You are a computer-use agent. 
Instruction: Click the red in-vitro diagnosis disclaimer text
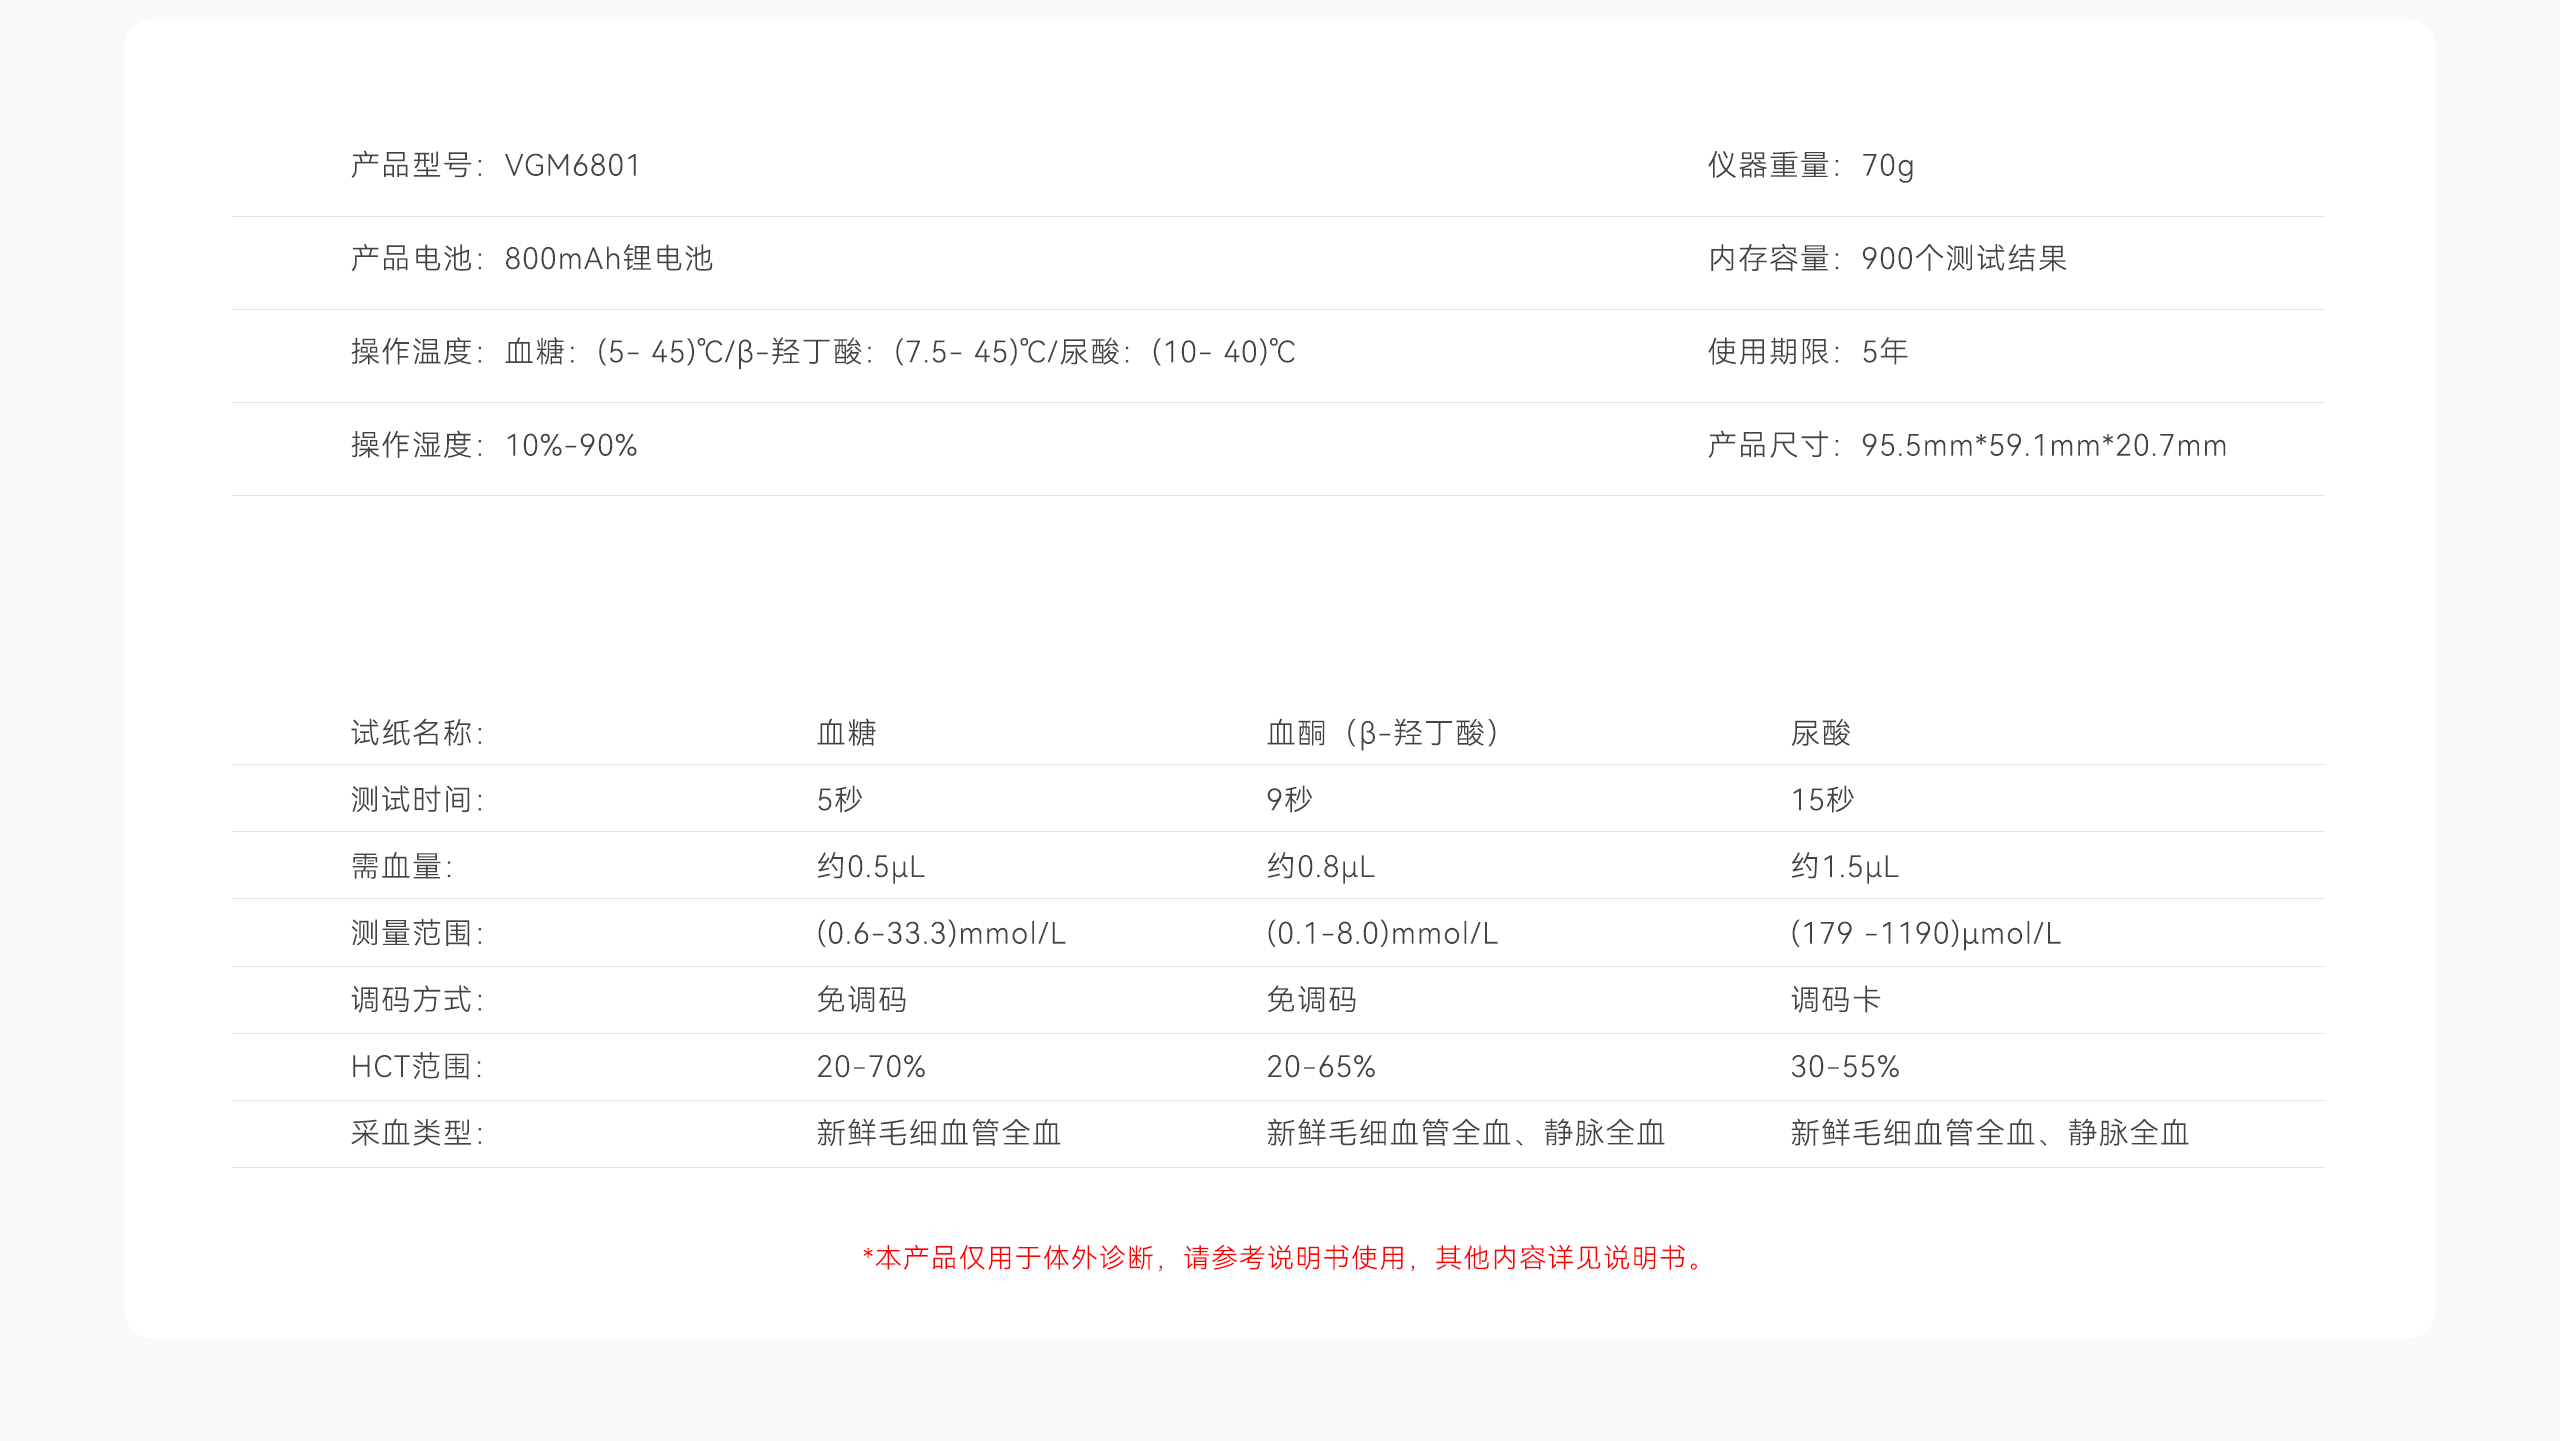pos(1287,1257)
